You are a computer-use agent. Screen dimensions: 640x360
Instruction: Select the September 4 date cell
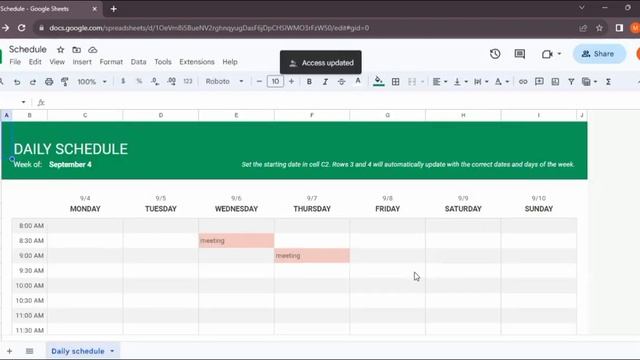70,164
